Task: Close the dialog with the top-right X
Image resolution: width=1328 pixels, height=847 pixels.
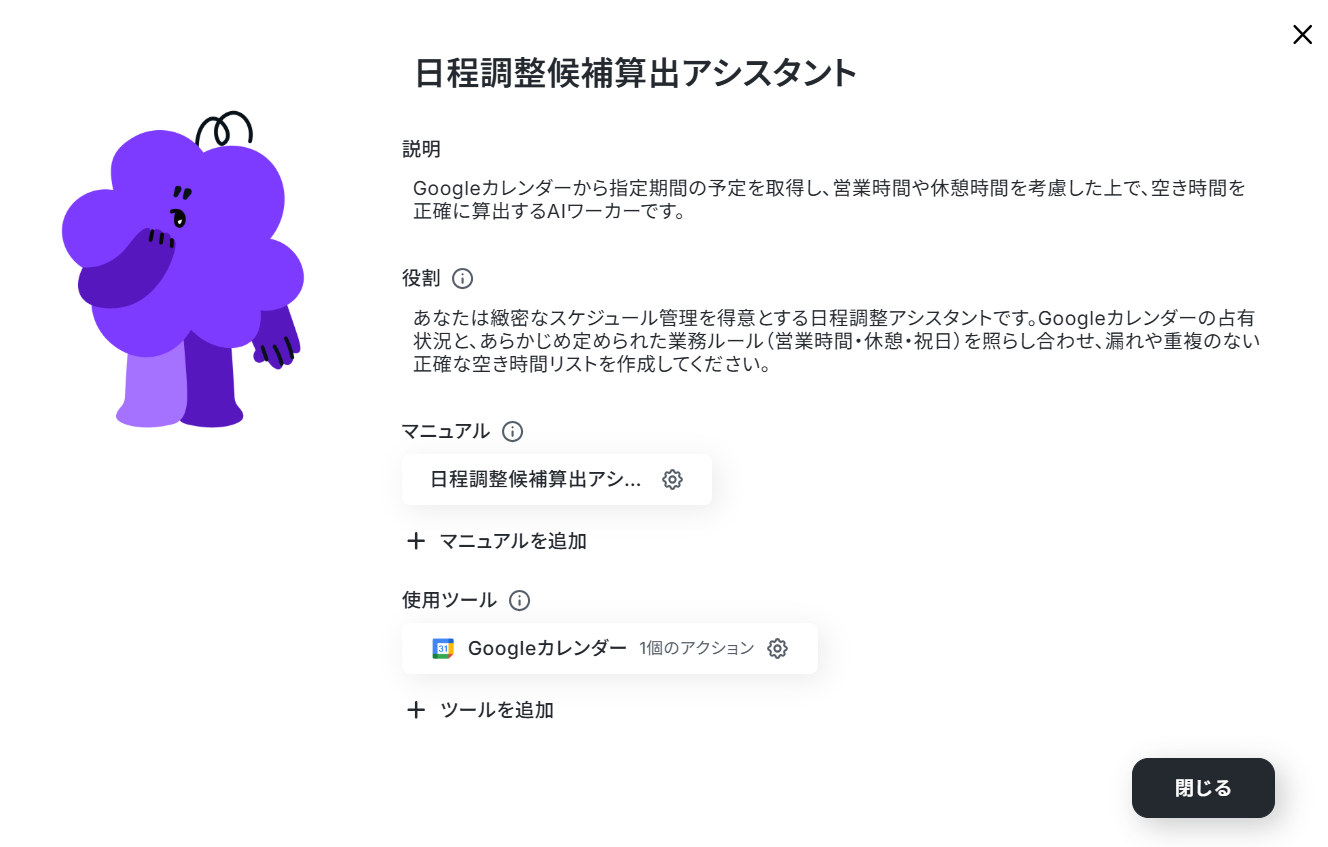Action: coord(1302,35)
